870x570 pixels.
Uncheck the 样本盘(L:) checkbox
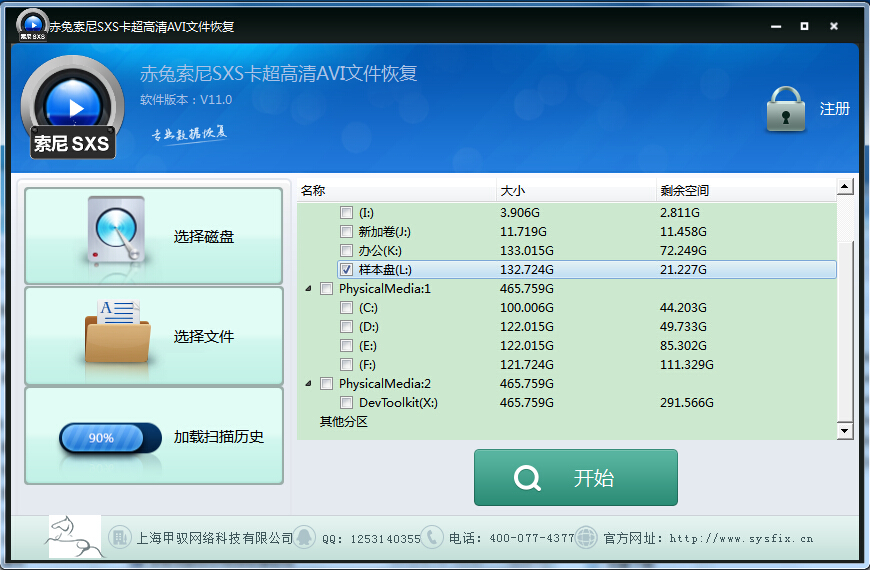(x=346, y=270)
